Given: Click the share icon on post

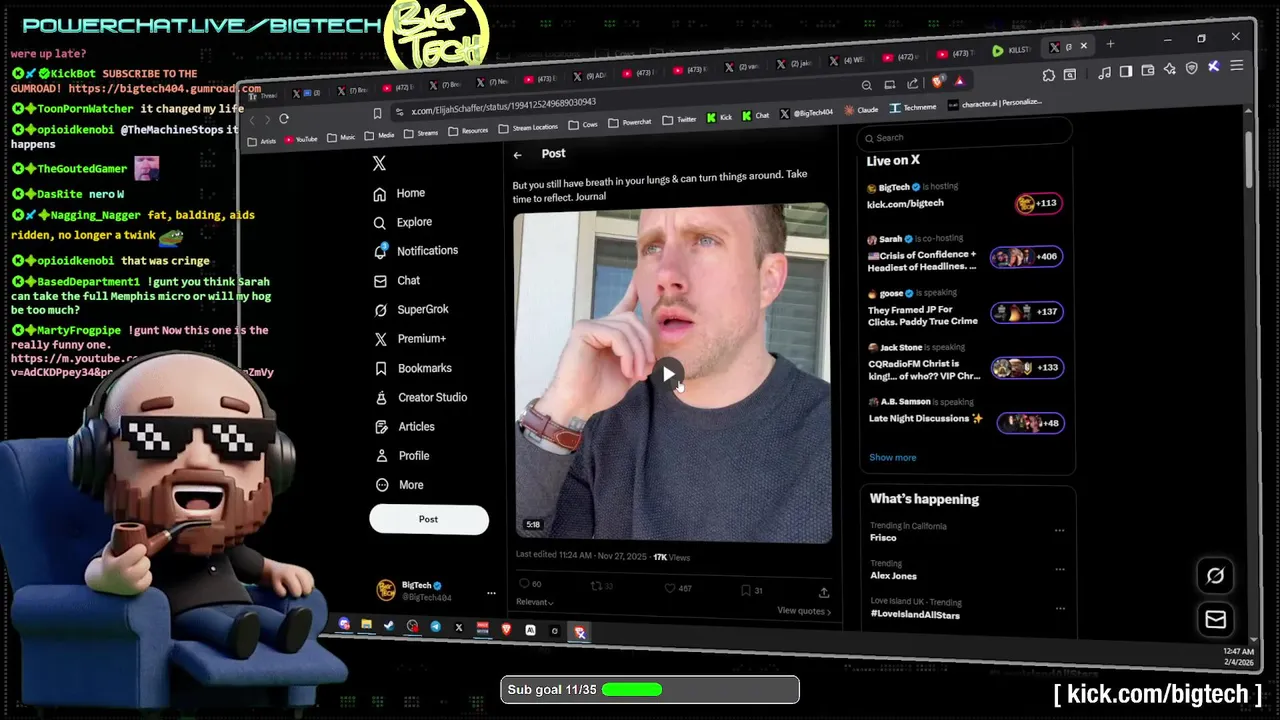Looking at the screenshot, I should [824, 592].
